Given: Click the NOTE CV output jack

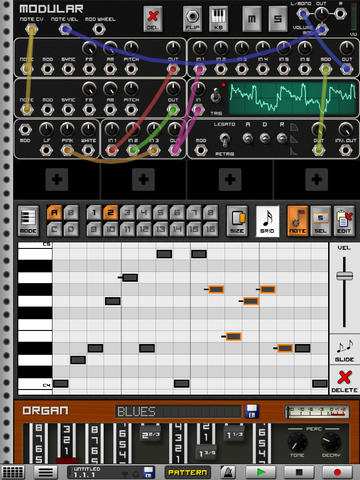Looking at the screenshot, I should click(31, 29).
